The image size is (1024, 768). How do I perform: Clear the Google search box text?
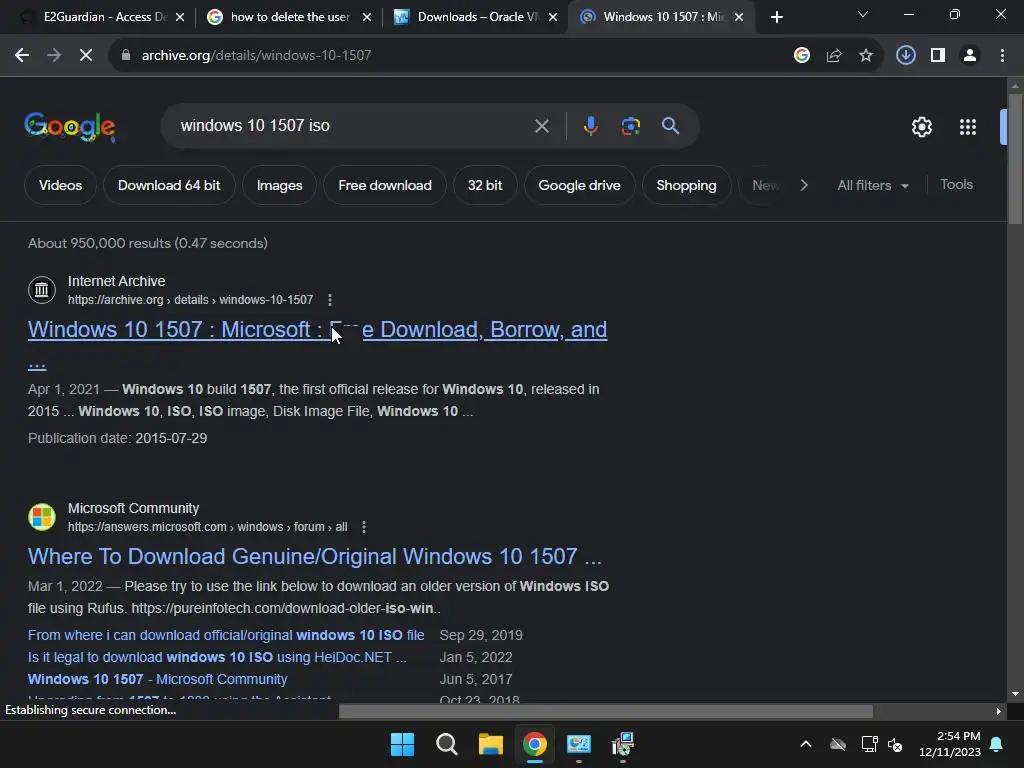(541, 126)
